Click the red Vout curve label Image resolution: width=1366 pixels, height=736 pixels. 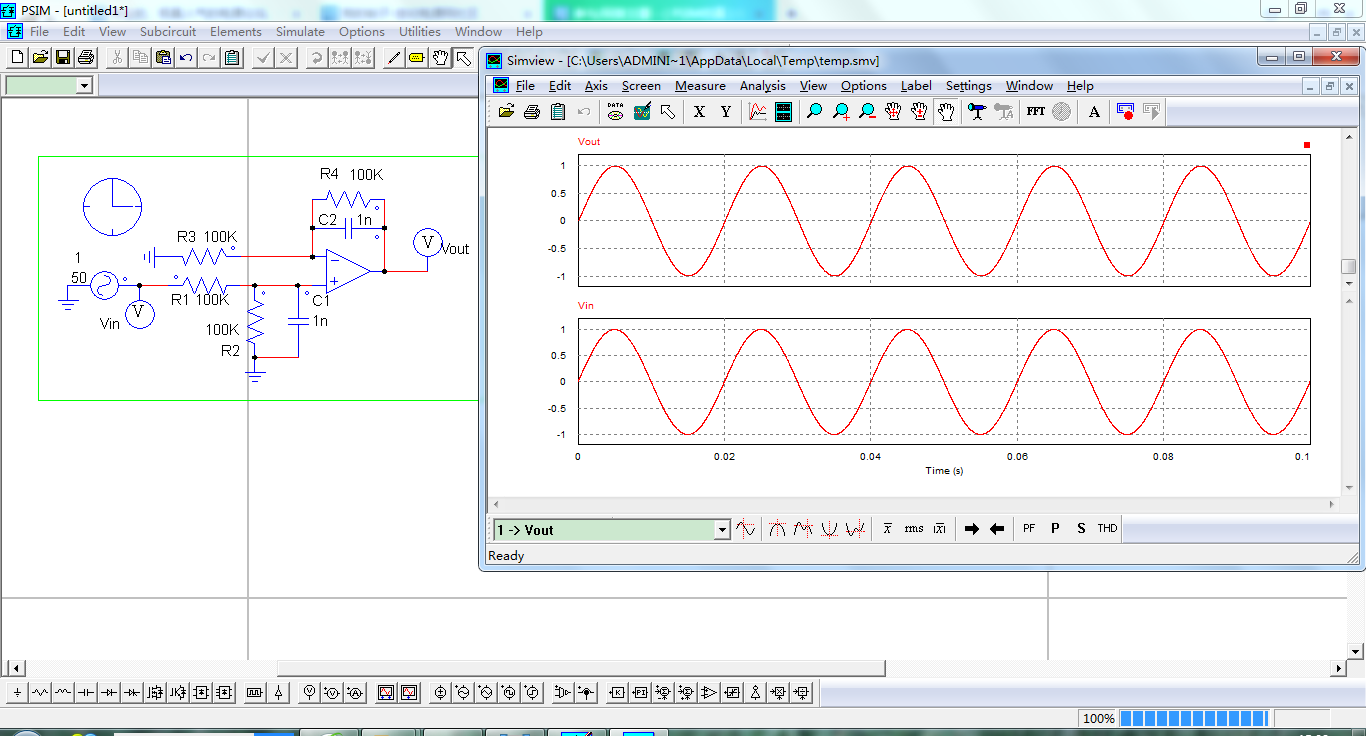(589, 142)
